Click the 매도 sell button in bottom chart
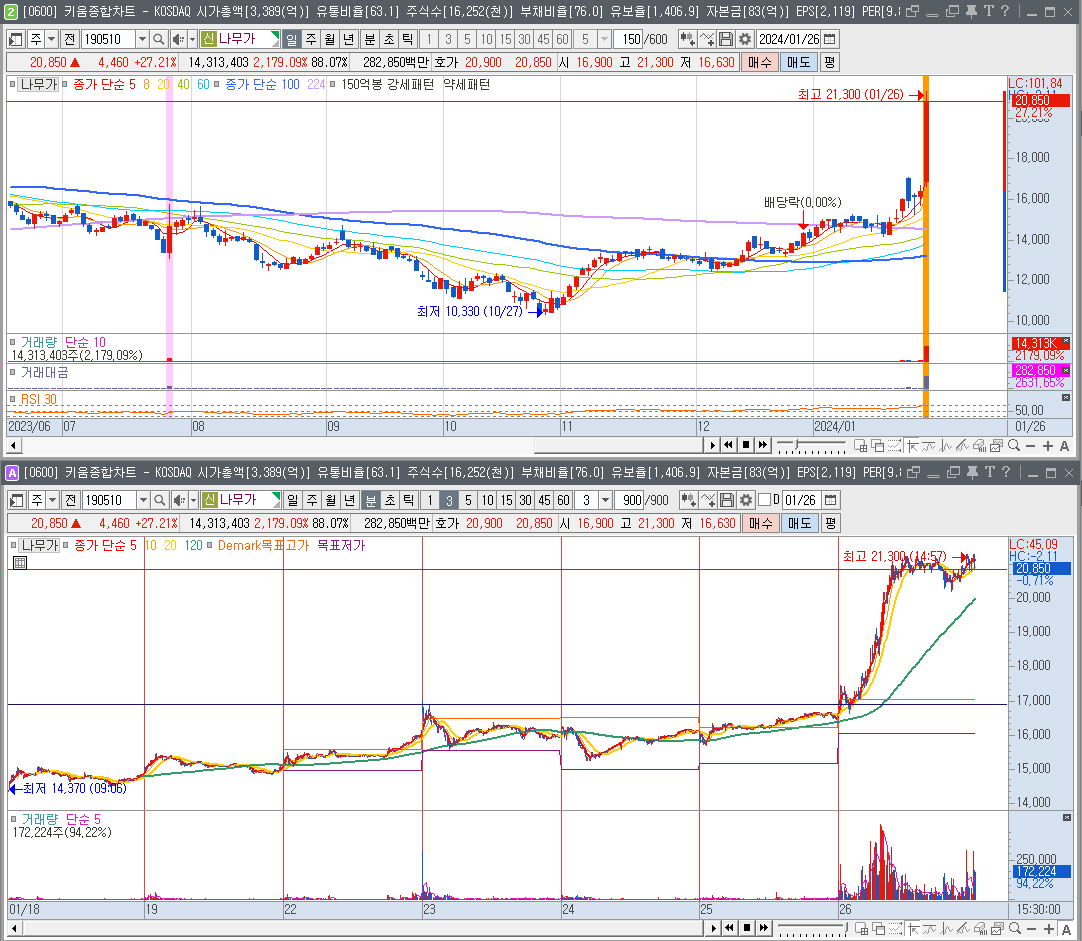Image resolution: width=1082 pixels, height=941 pixels. tap(799, 523)
